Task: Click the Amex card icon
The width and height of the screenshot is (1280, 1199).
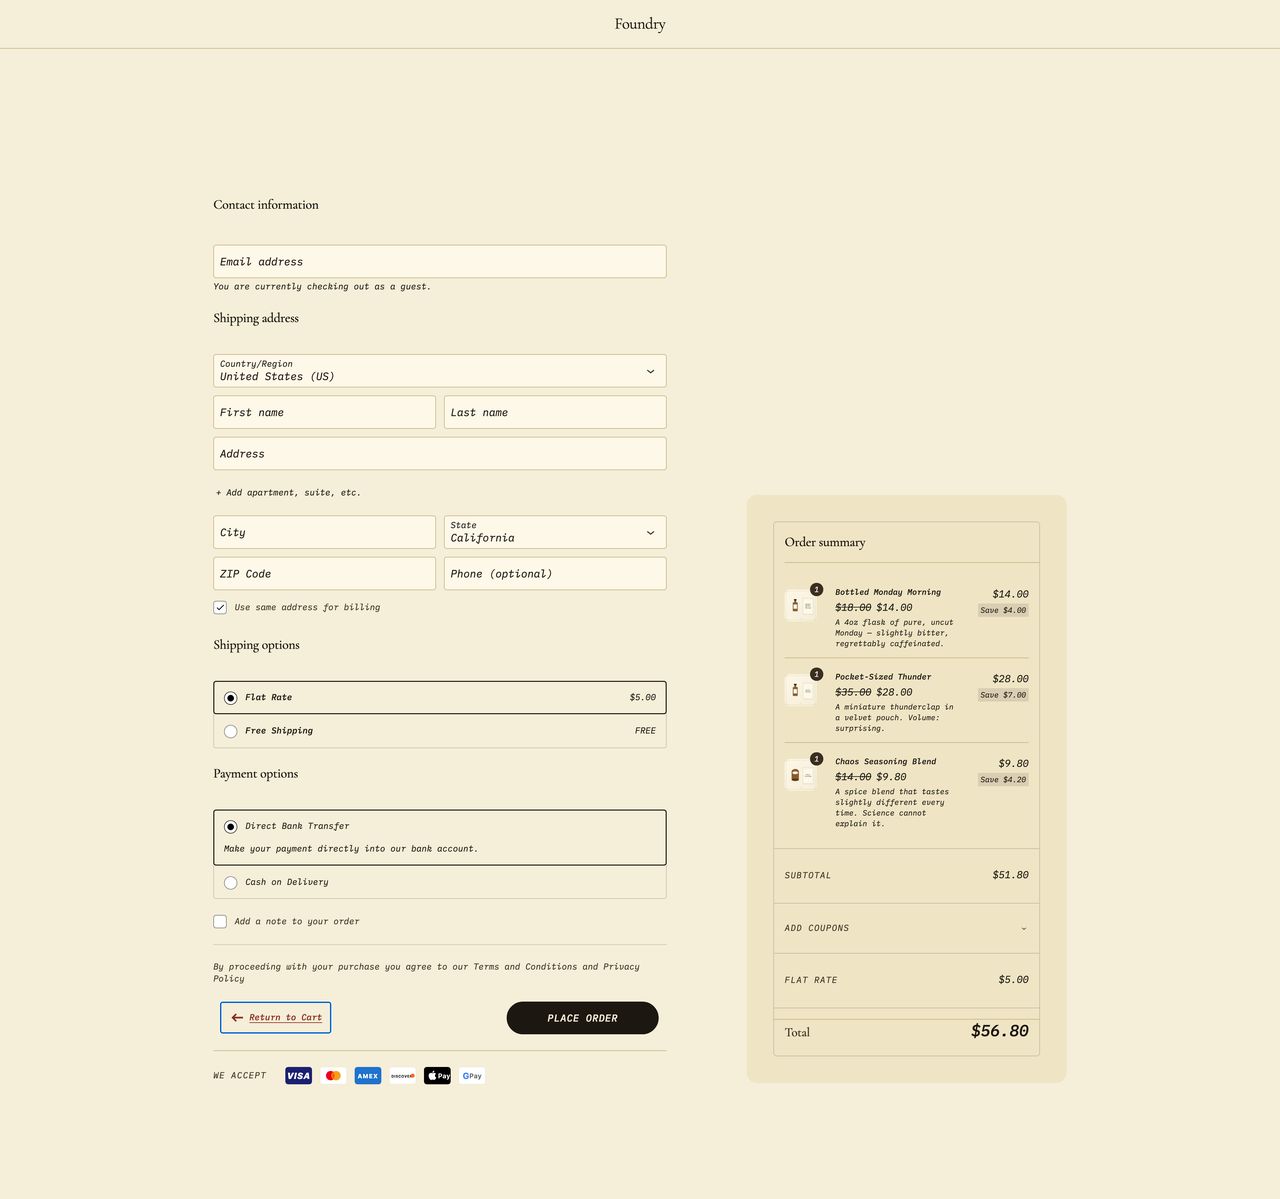Action: pos(368,1076)
